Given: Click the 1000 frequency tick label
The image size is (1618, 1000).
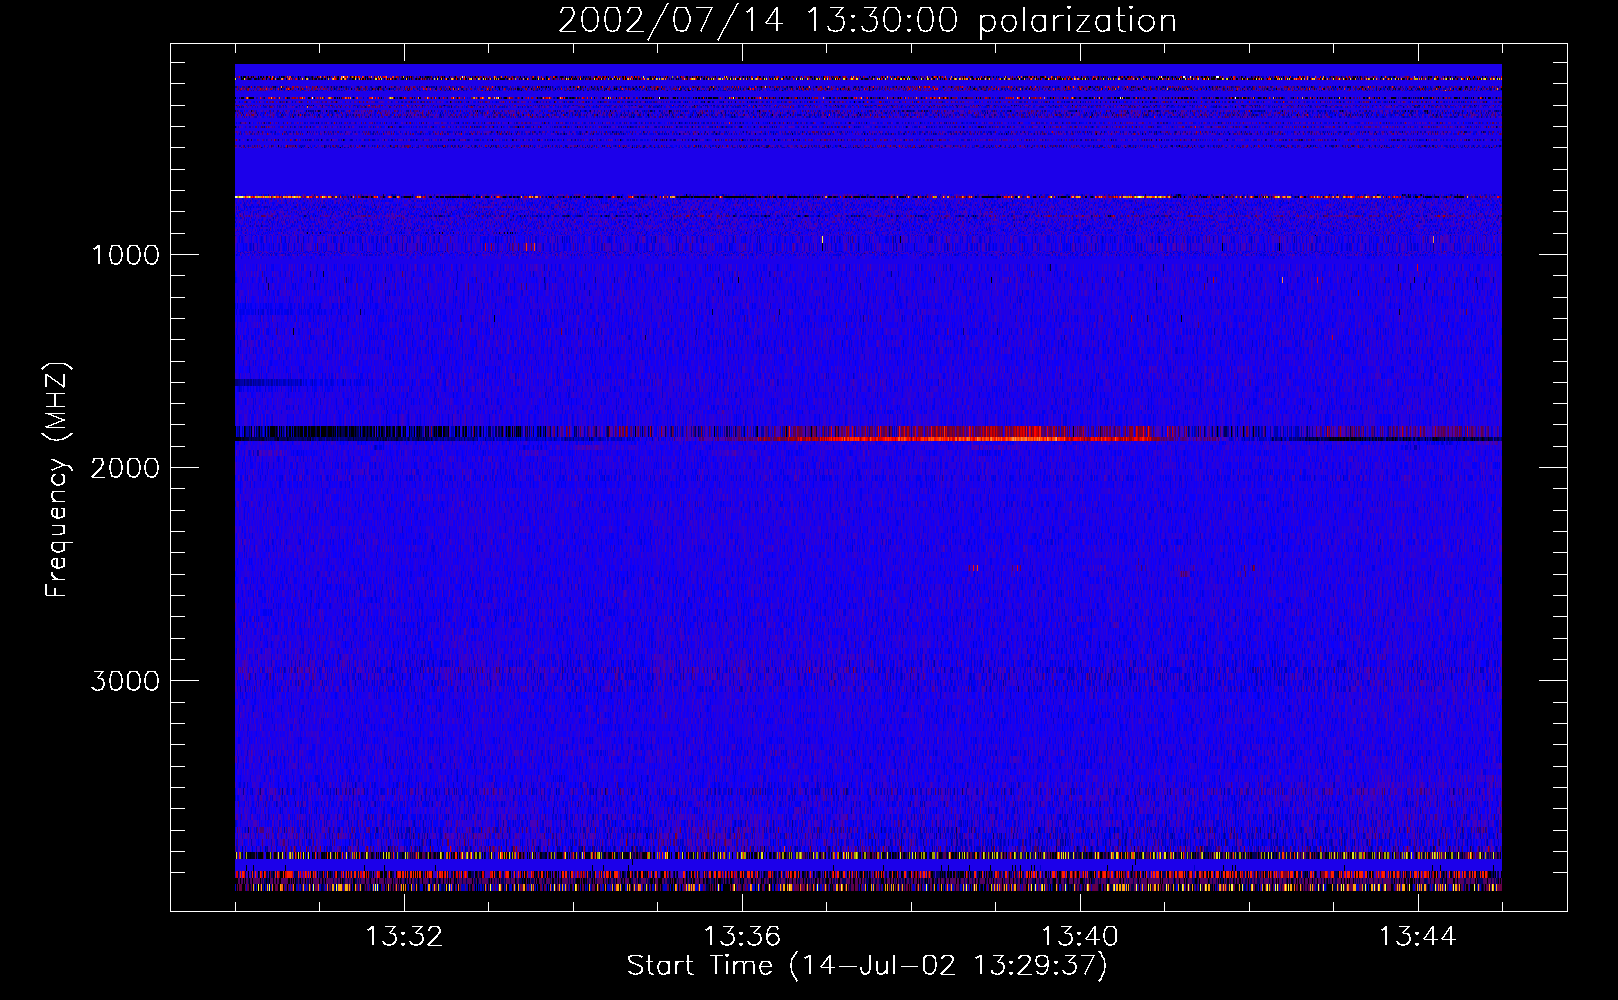Looking at the screenshot, I should coord(125,255).
